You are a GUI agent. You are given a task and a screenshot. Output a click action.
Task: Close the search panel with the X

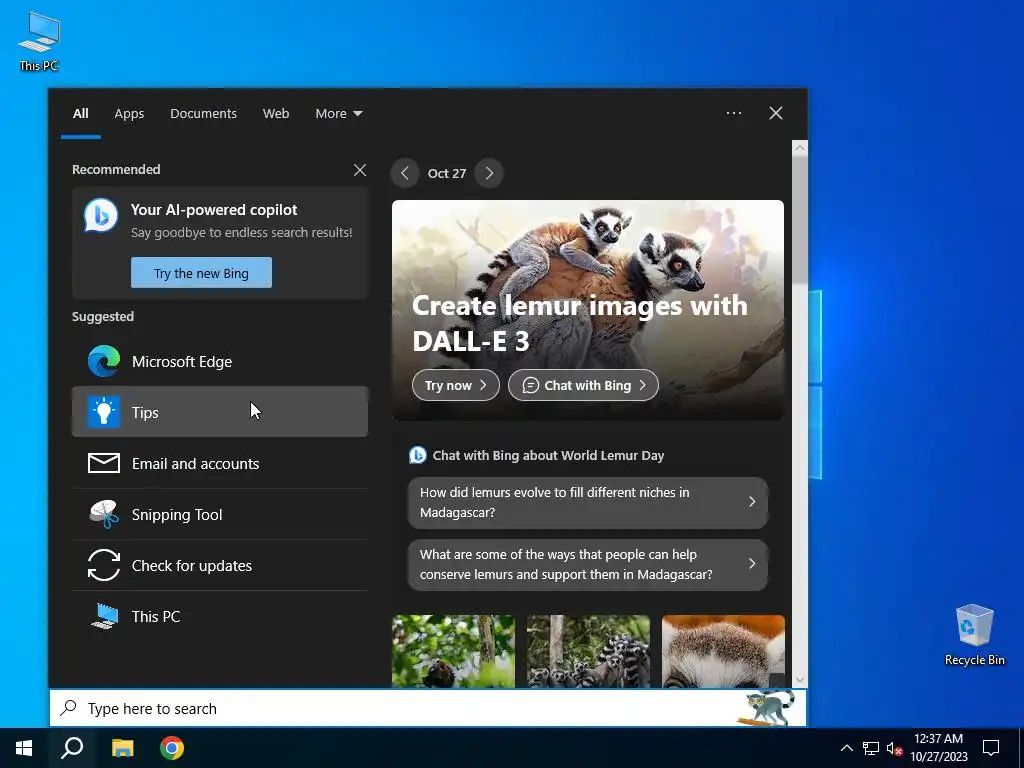pyautogui.click(x=775, y=113)
